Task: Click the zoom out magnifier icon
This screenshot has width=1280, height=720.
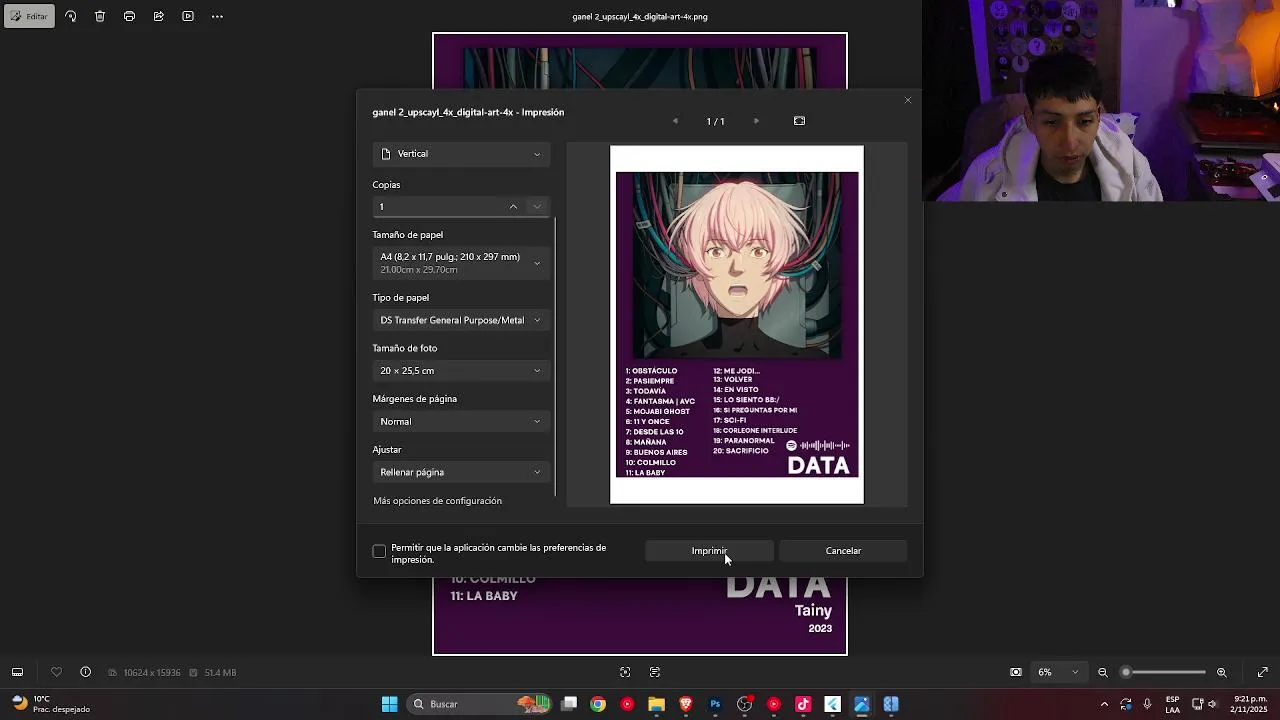Action: coord(1103,672)
